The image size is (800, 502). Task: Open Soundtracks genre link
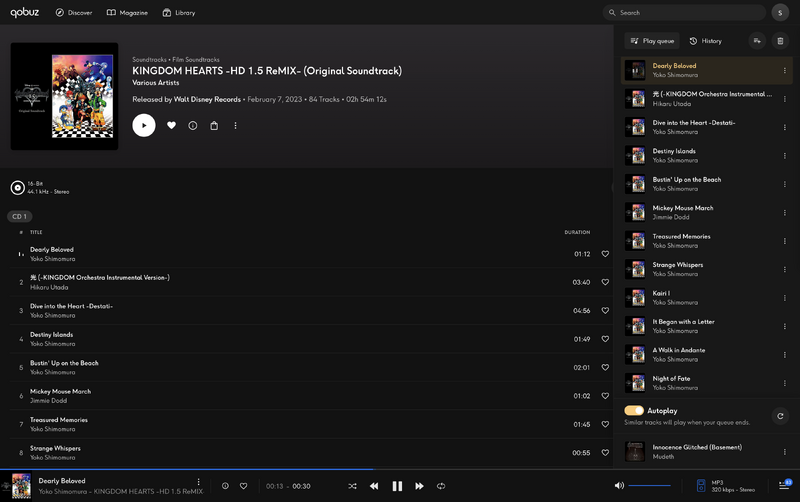click(149, 60)
